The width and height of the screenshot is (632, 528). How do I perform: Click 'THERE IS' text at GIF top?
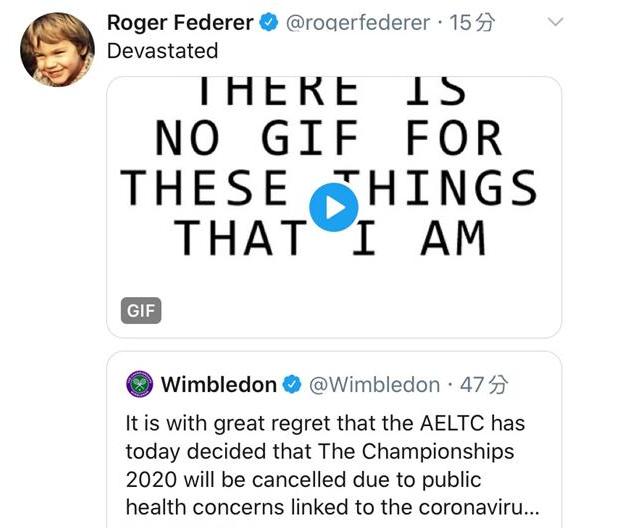point(329,93)
